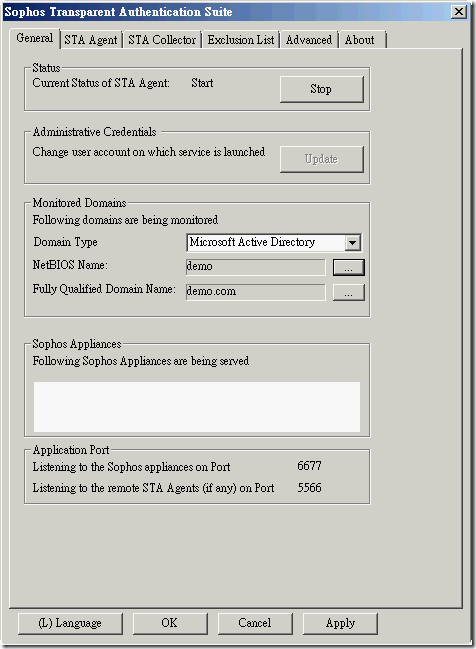Select the port value 5566

pos(309,488)
